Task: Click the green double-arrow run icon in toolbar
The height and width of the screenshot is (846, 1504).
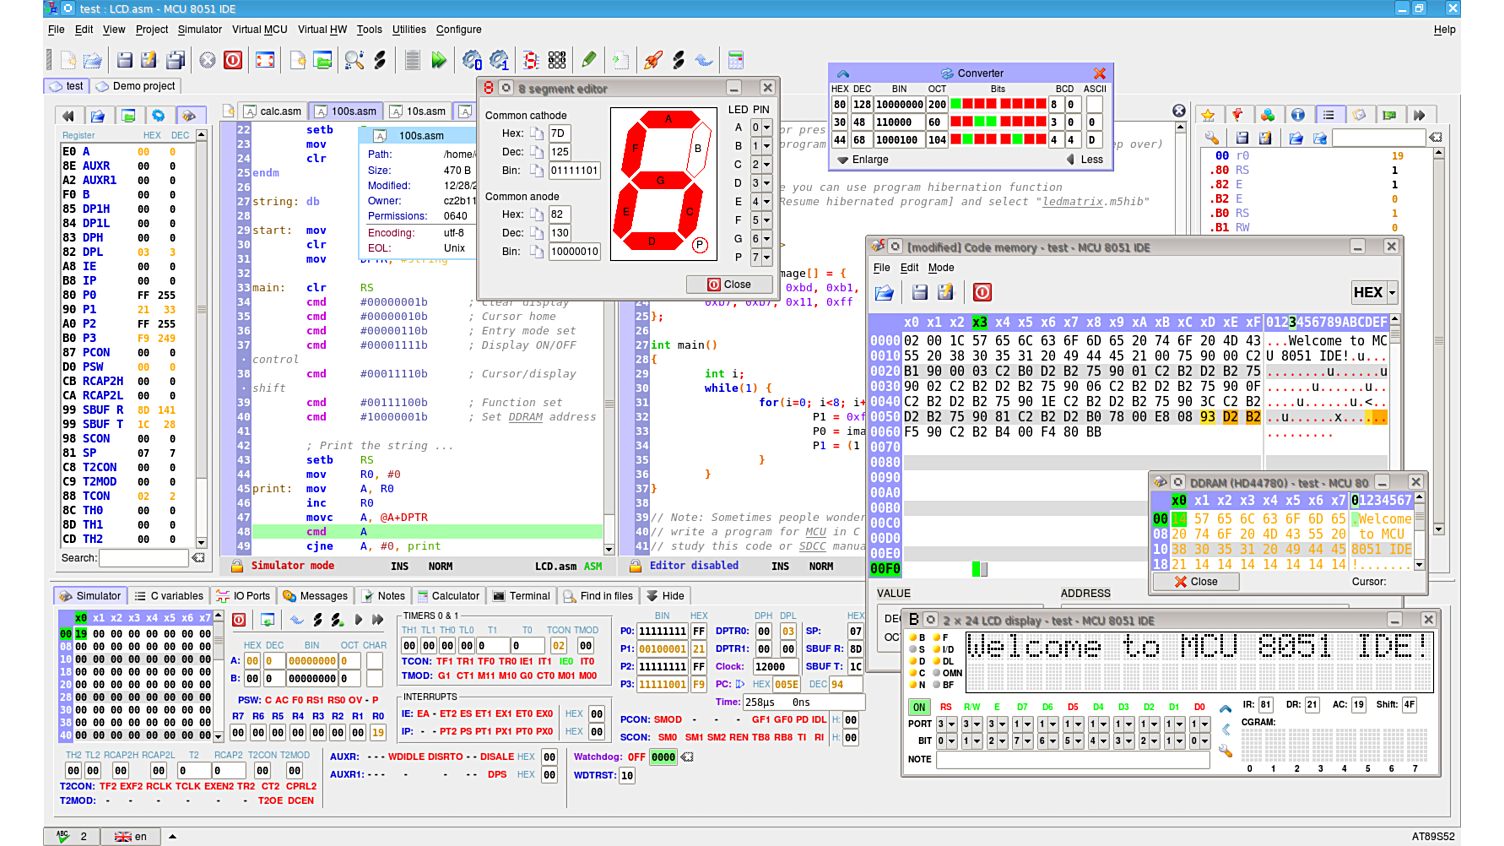Action: pyautogui.click(x=439, y=61)
